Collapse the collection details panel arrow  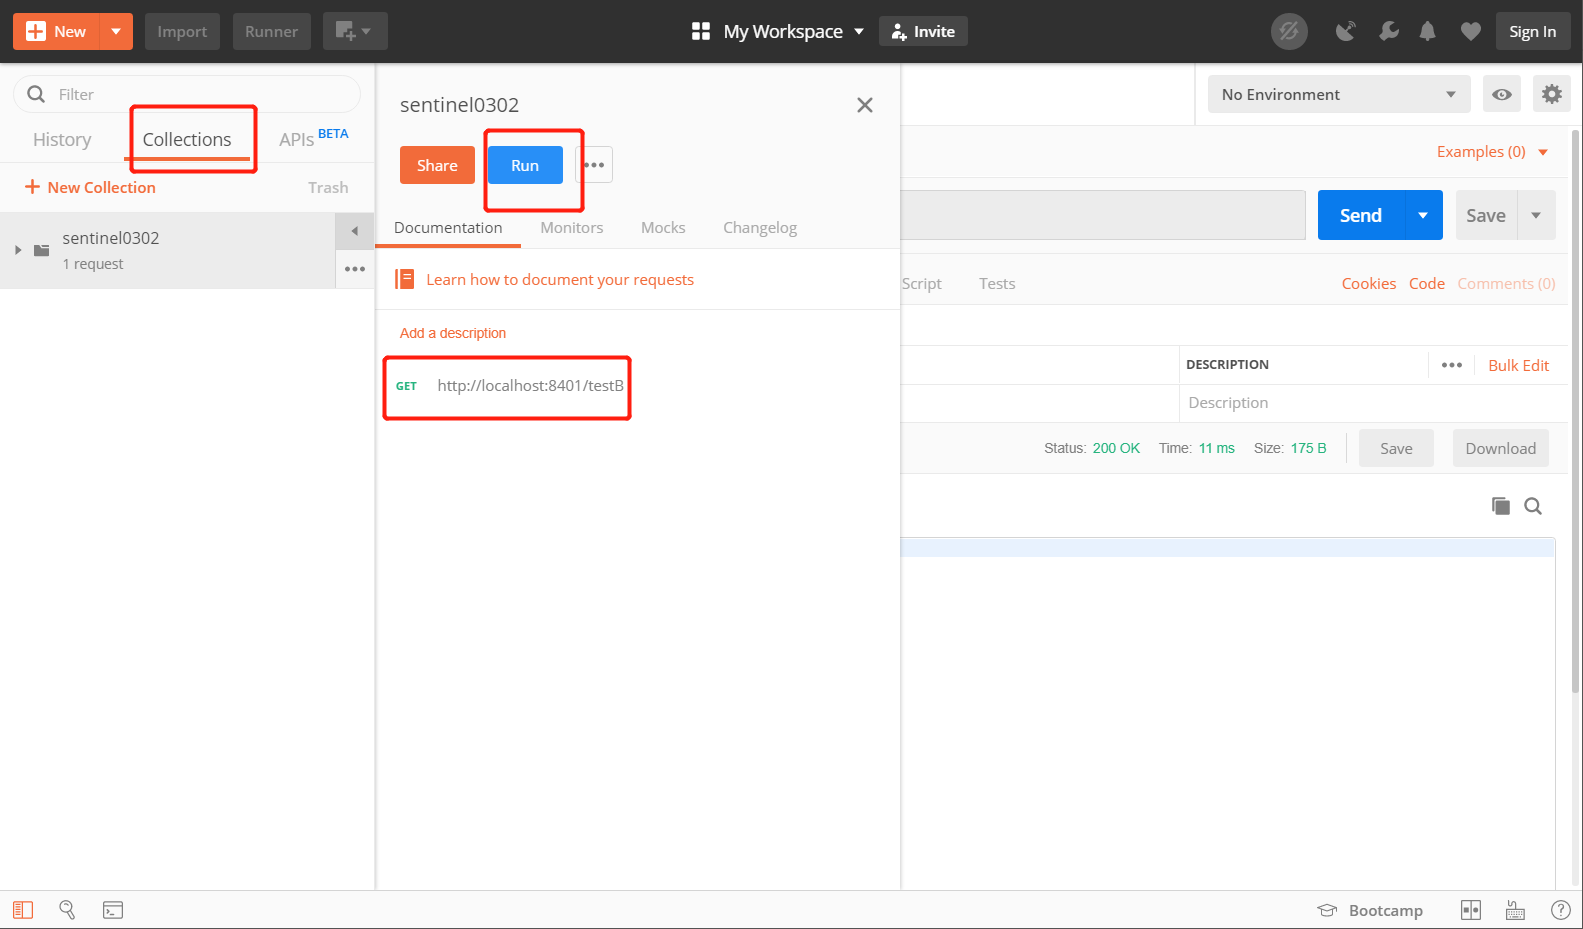355,231
